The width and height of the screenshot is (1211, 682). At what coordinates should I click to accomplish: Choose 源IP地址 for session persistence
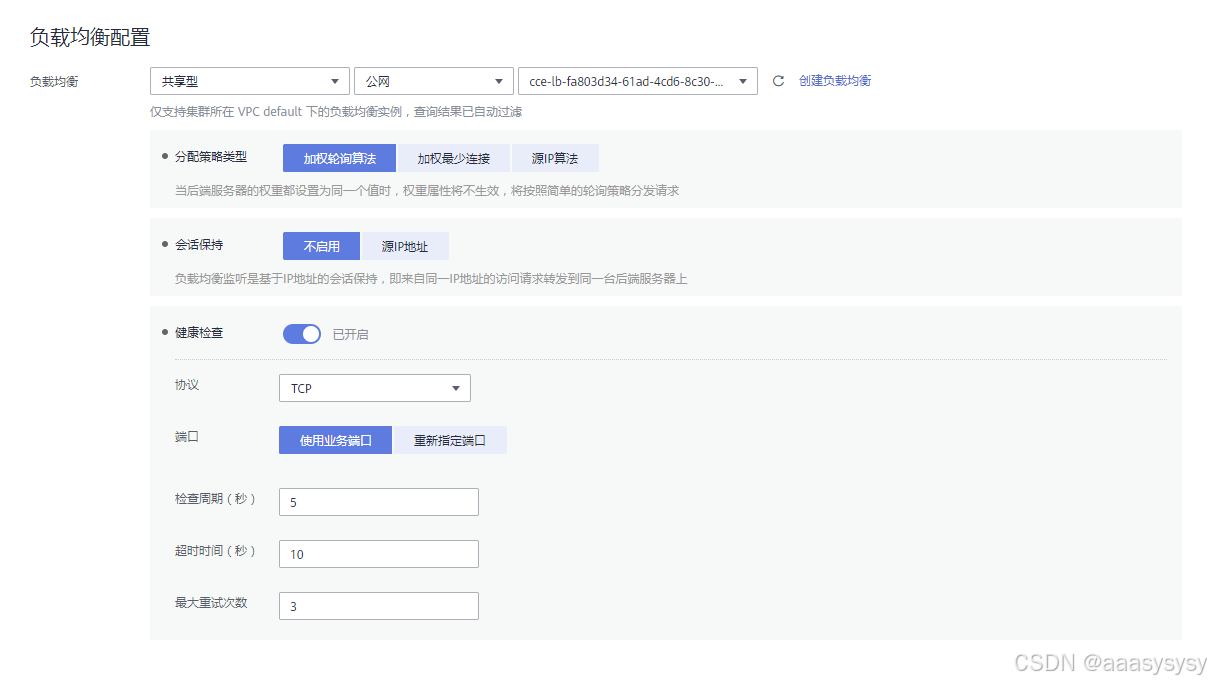[405, 246]
